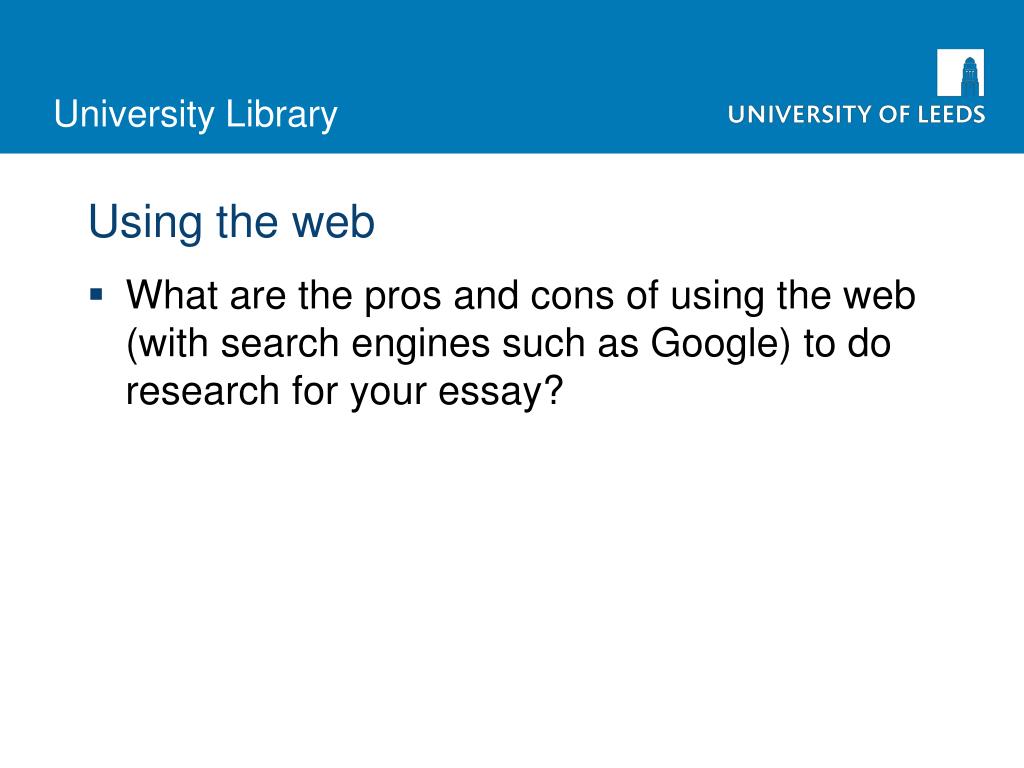Click the word "Using" in the title
Viewport: 1024px width, 768px height.
[x=144, y=224]
